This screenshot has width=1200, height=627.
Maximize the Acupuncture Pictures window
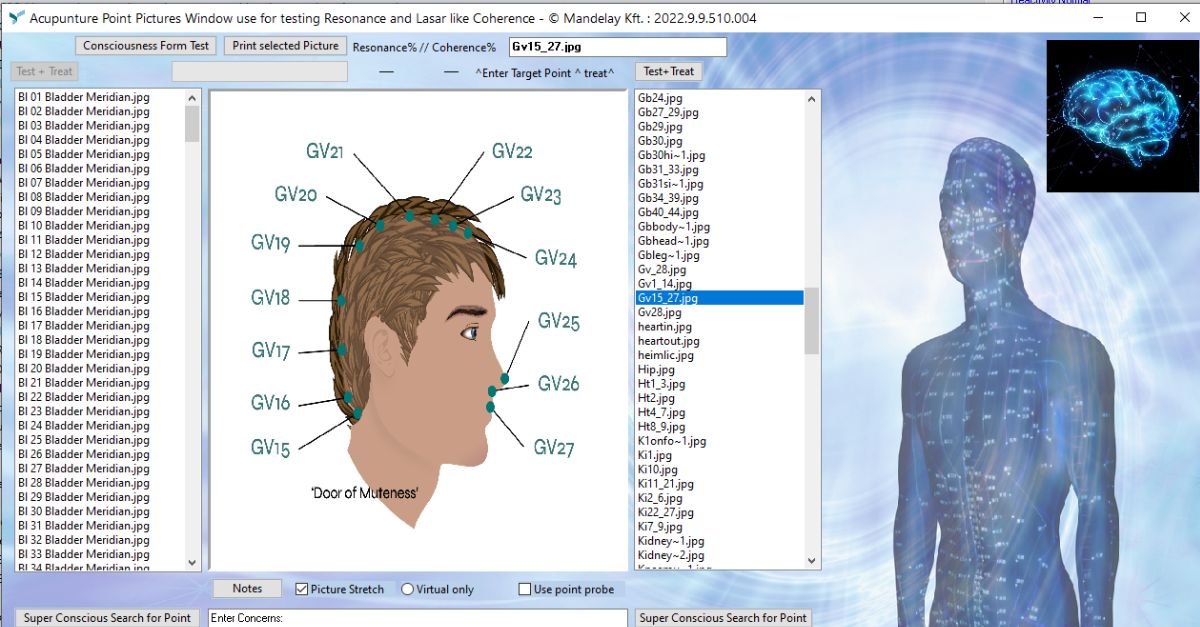pos(1142,17)
